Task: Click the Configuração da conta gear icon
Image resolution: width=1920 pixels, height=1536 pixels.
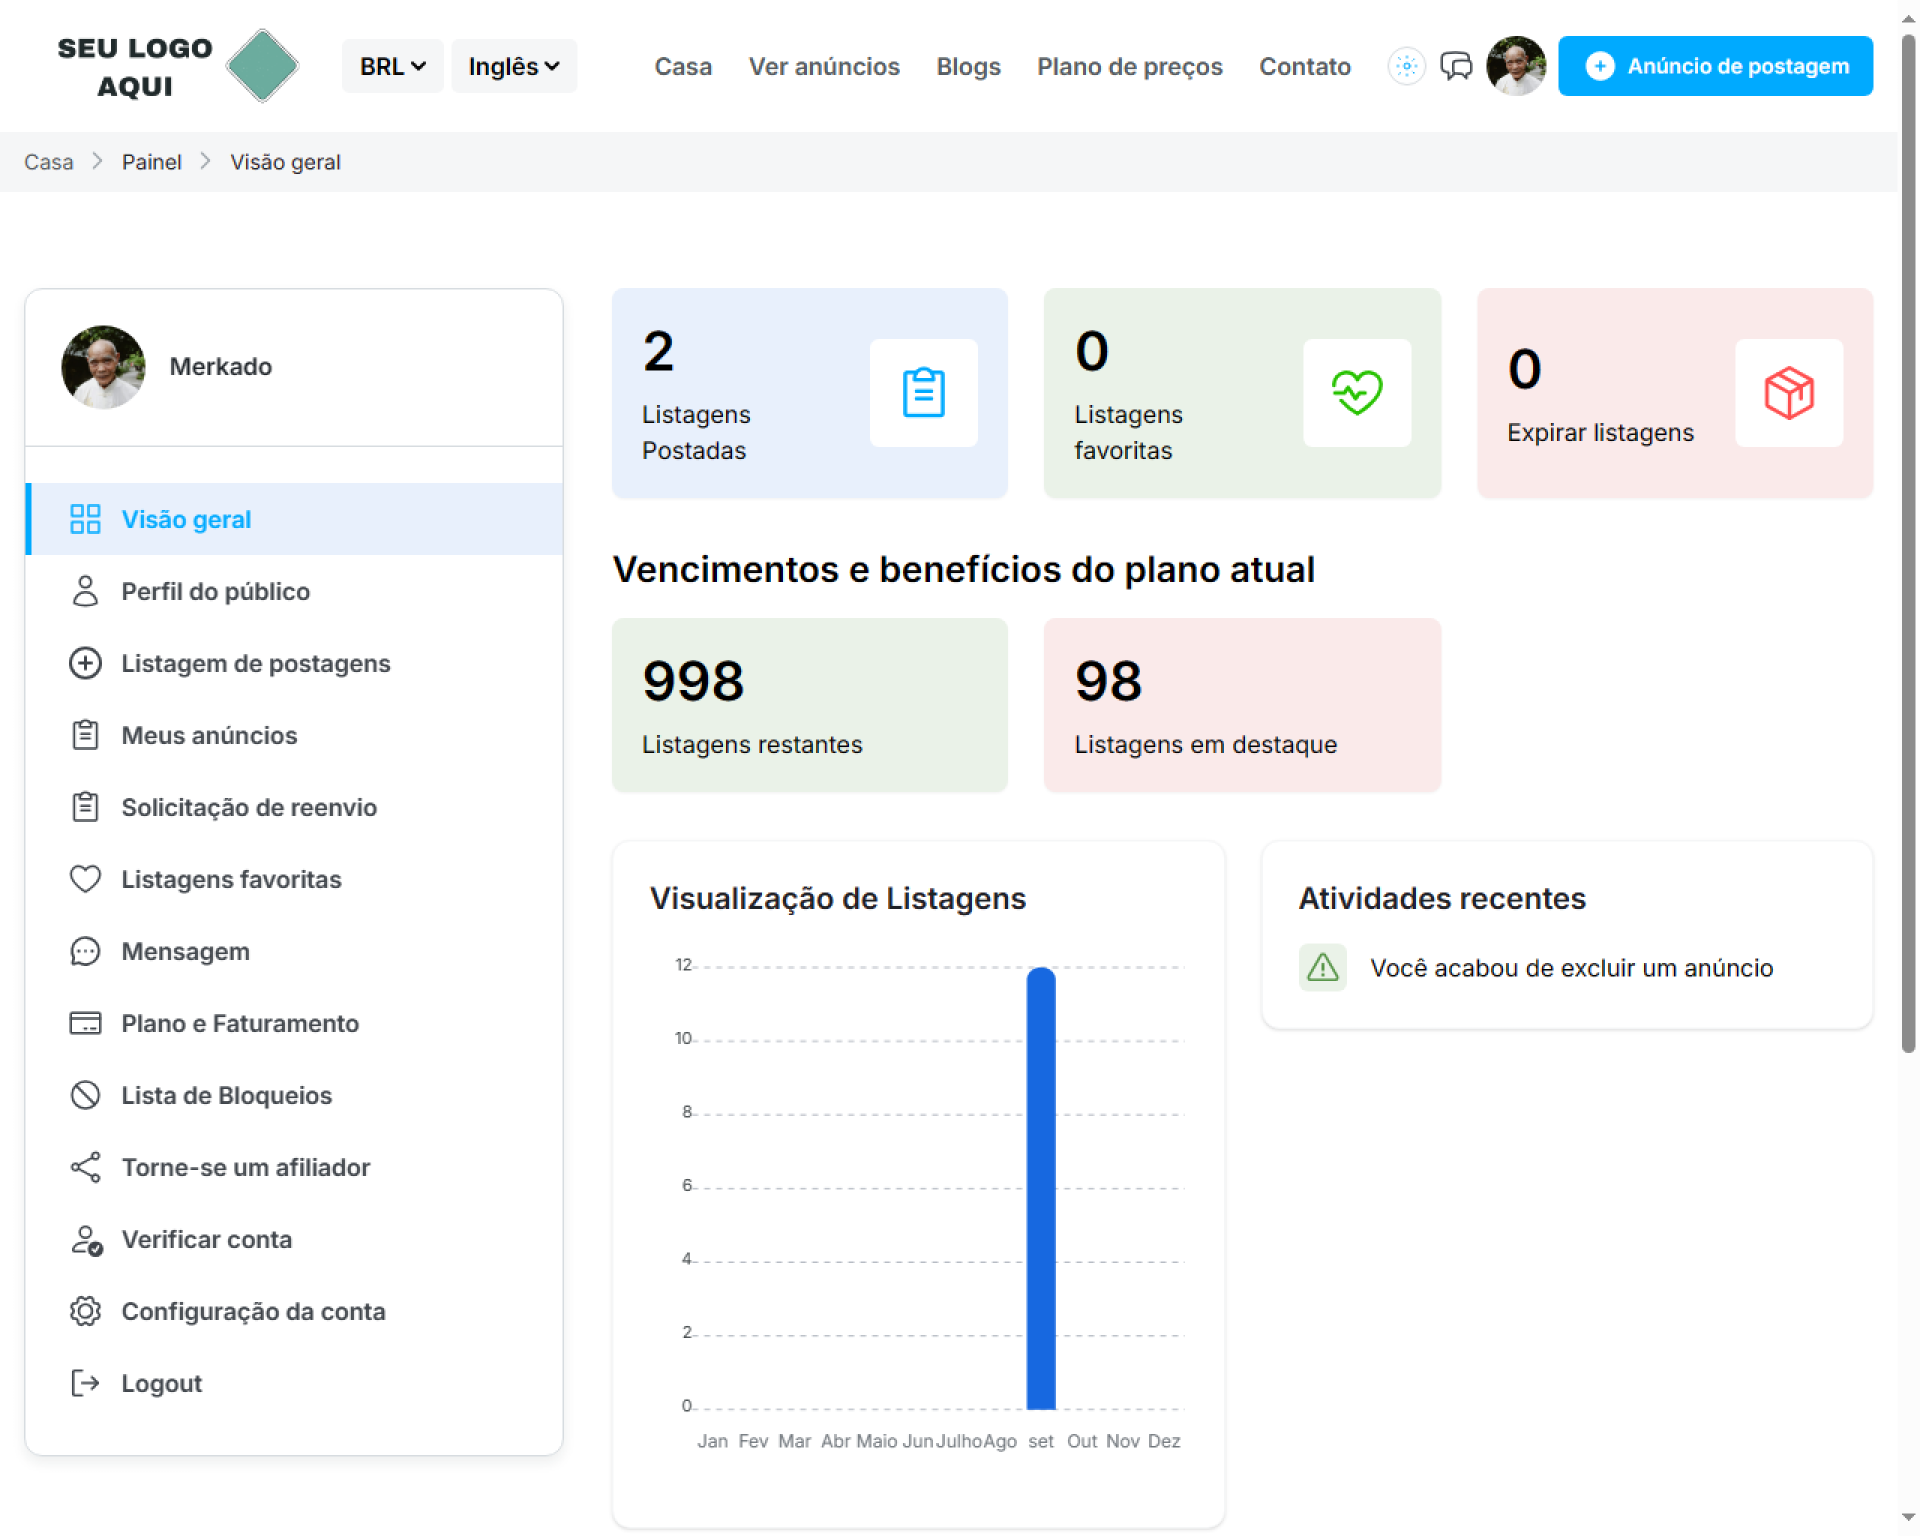Action: (x=86, y=1311)
